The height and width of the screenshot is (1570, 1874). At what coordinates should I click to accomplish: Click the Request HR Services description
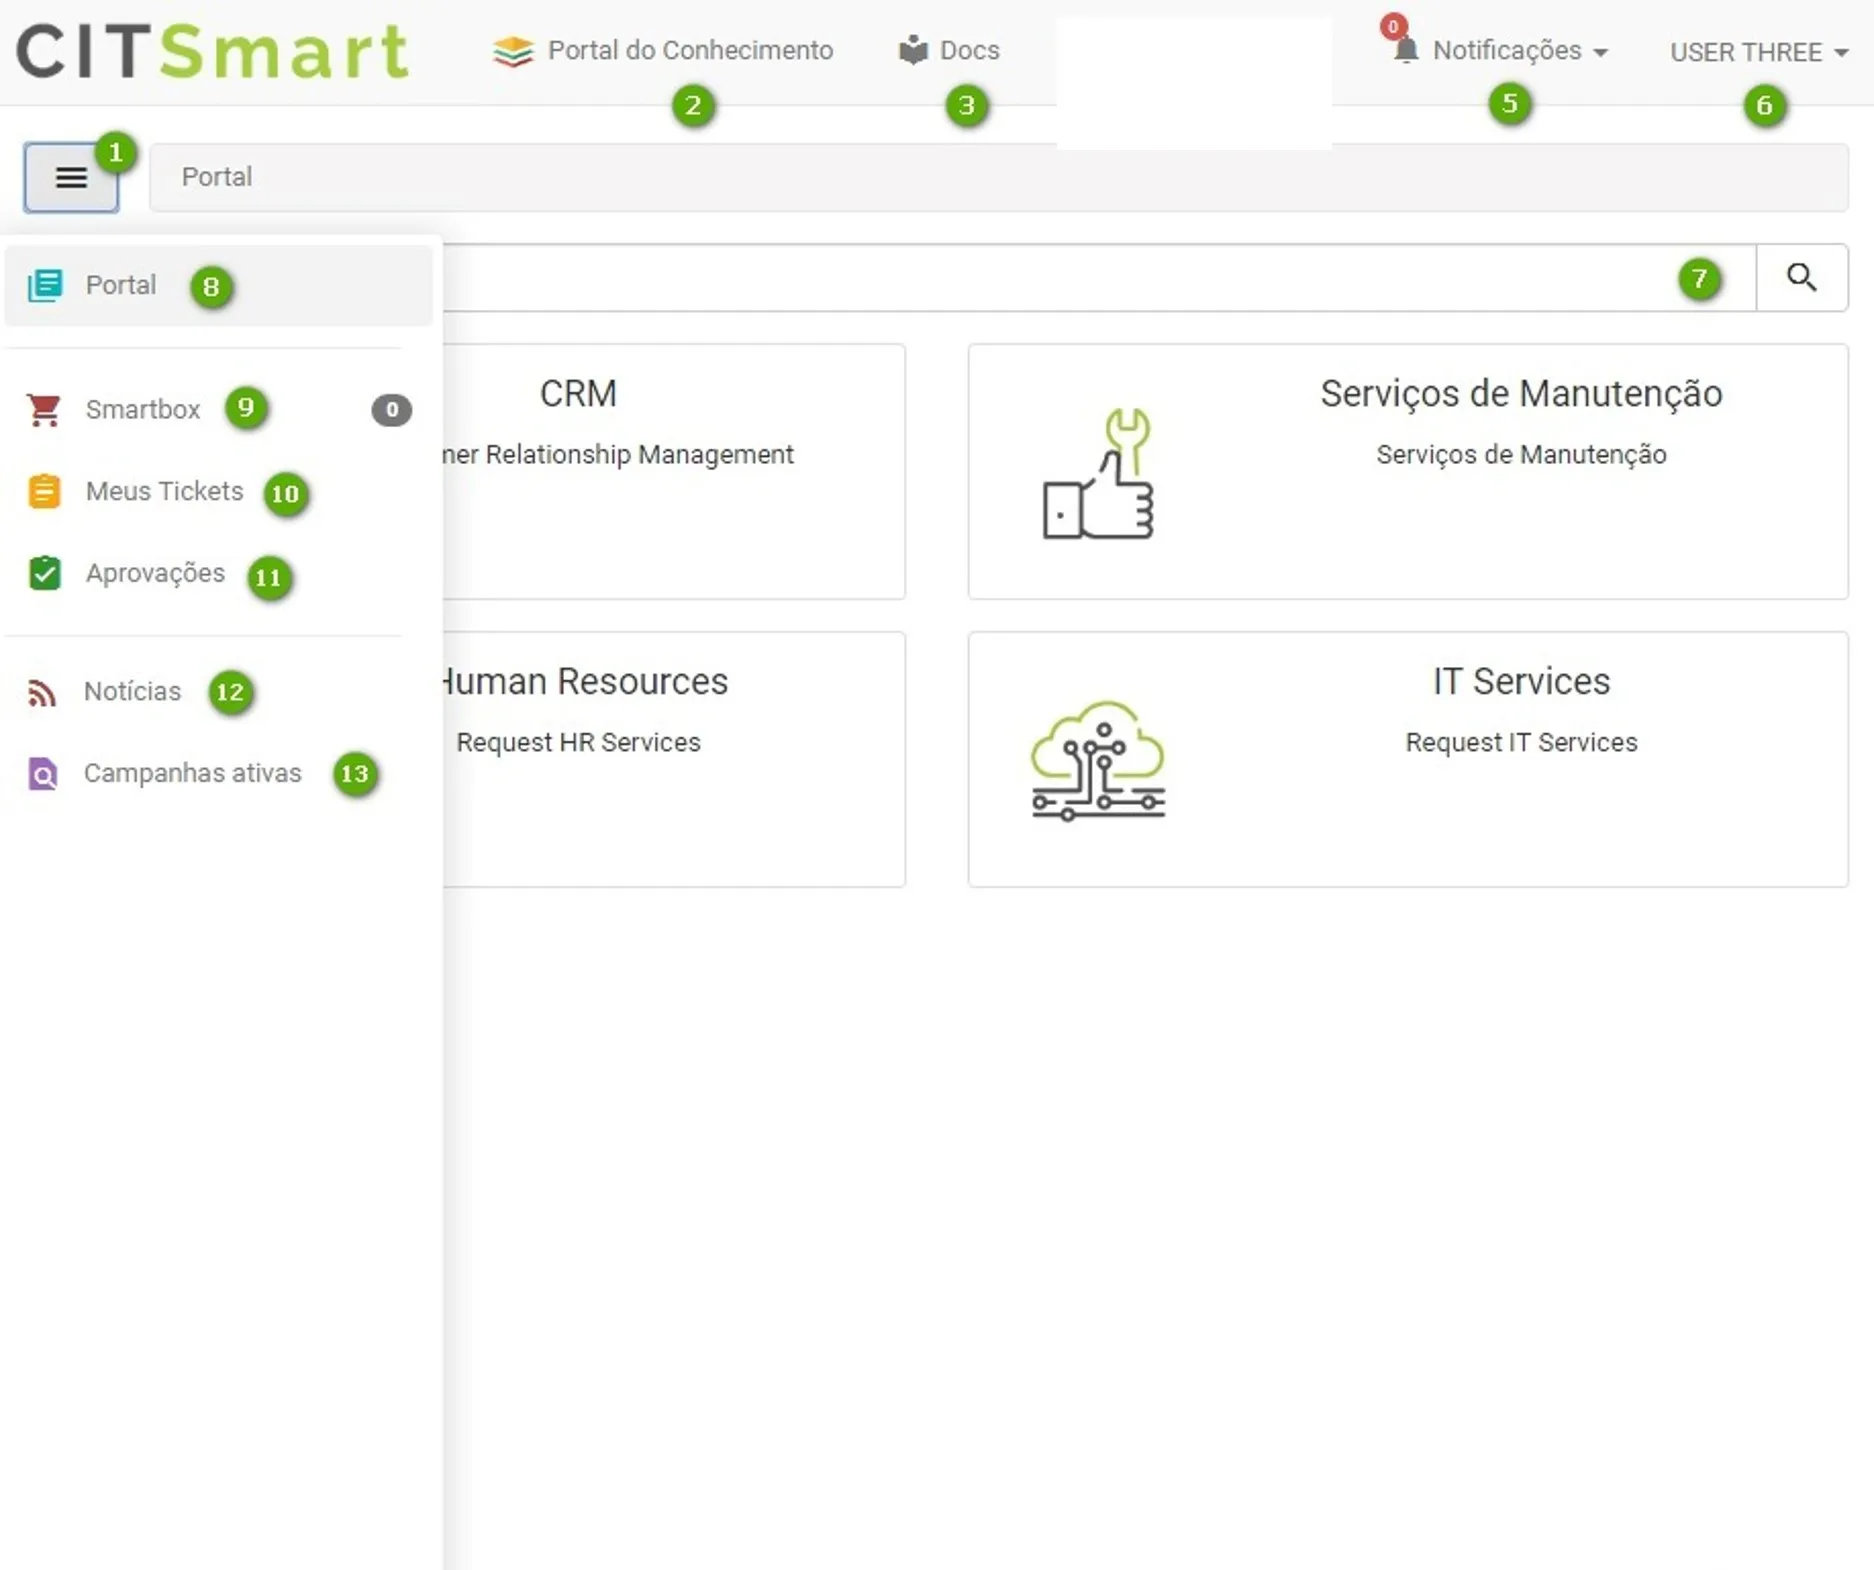click(x=578, y=742)
